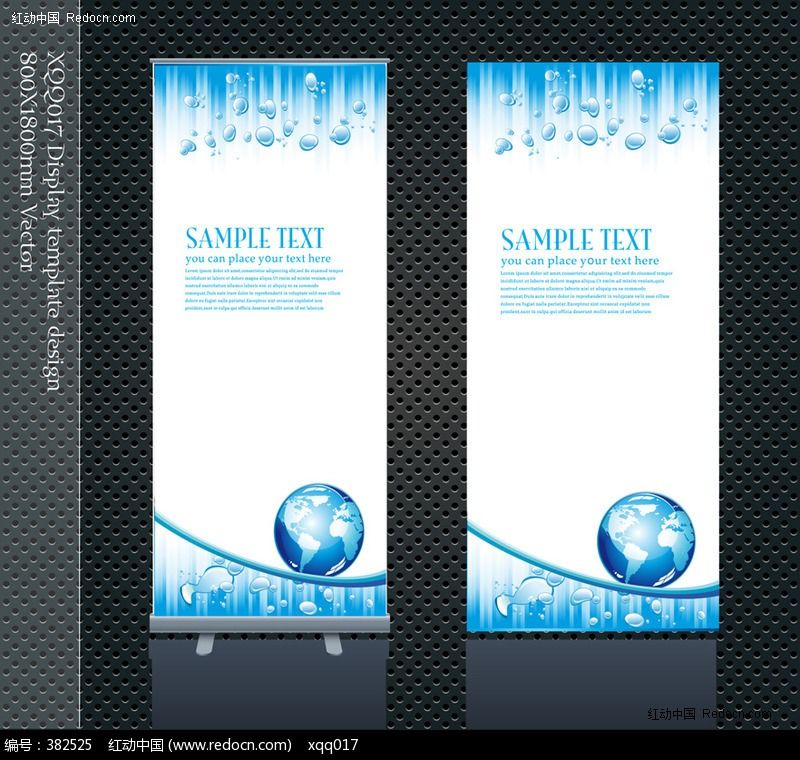Image resolution: width=800 pixels, height=760 pixels.
Task: Click the SAMPLE TEXT heading on the left banner
Action: pyautogui.click(x=255, y=238)
